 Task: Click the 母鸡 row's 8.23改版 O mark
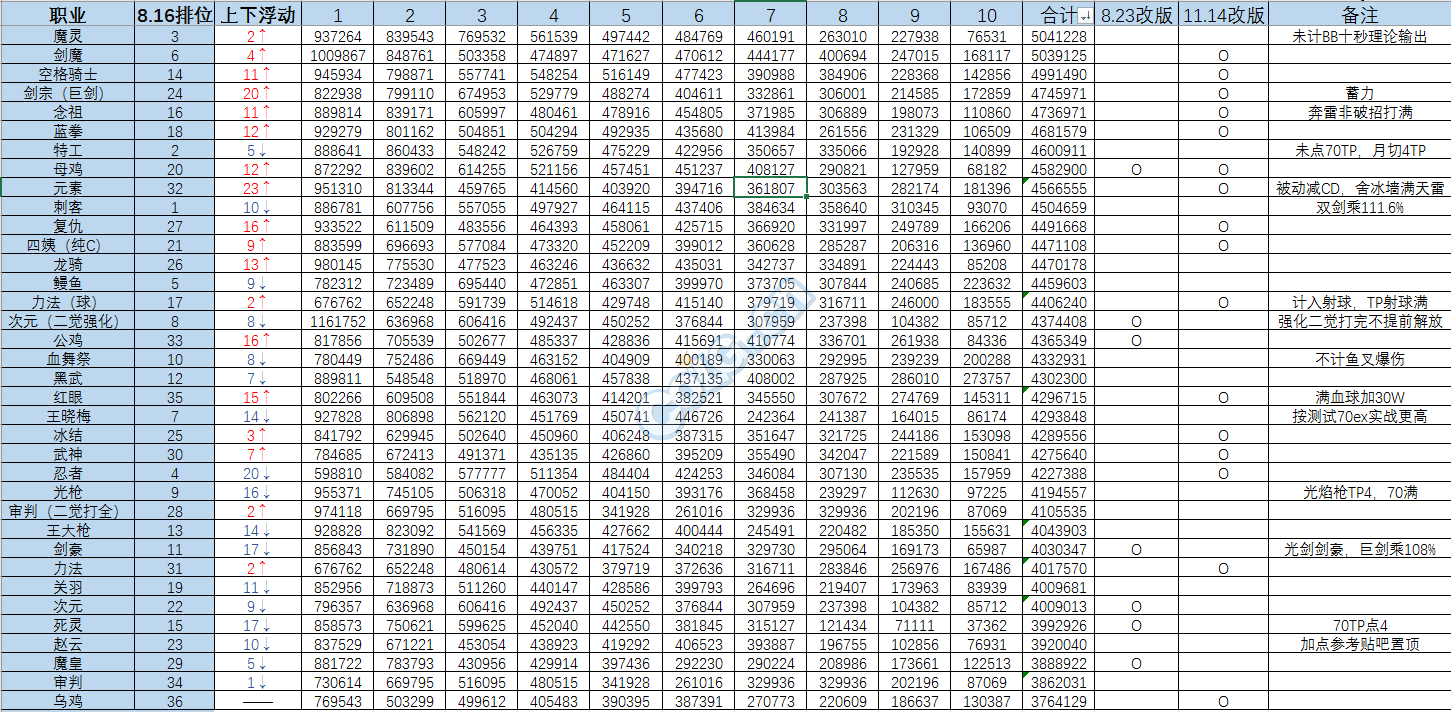1136,170
